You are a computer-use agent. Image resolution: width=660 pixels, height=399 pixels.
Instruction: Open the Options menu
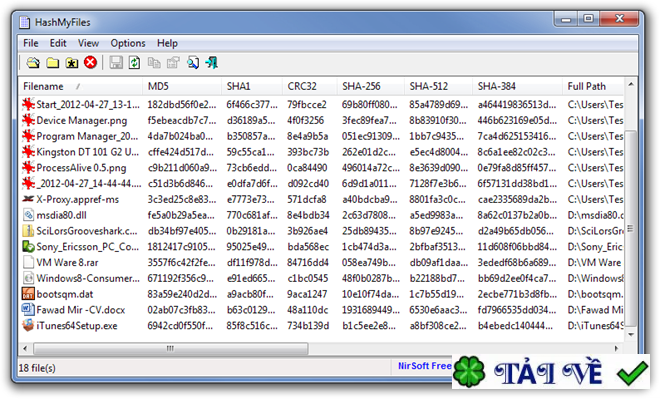[128, 43]
